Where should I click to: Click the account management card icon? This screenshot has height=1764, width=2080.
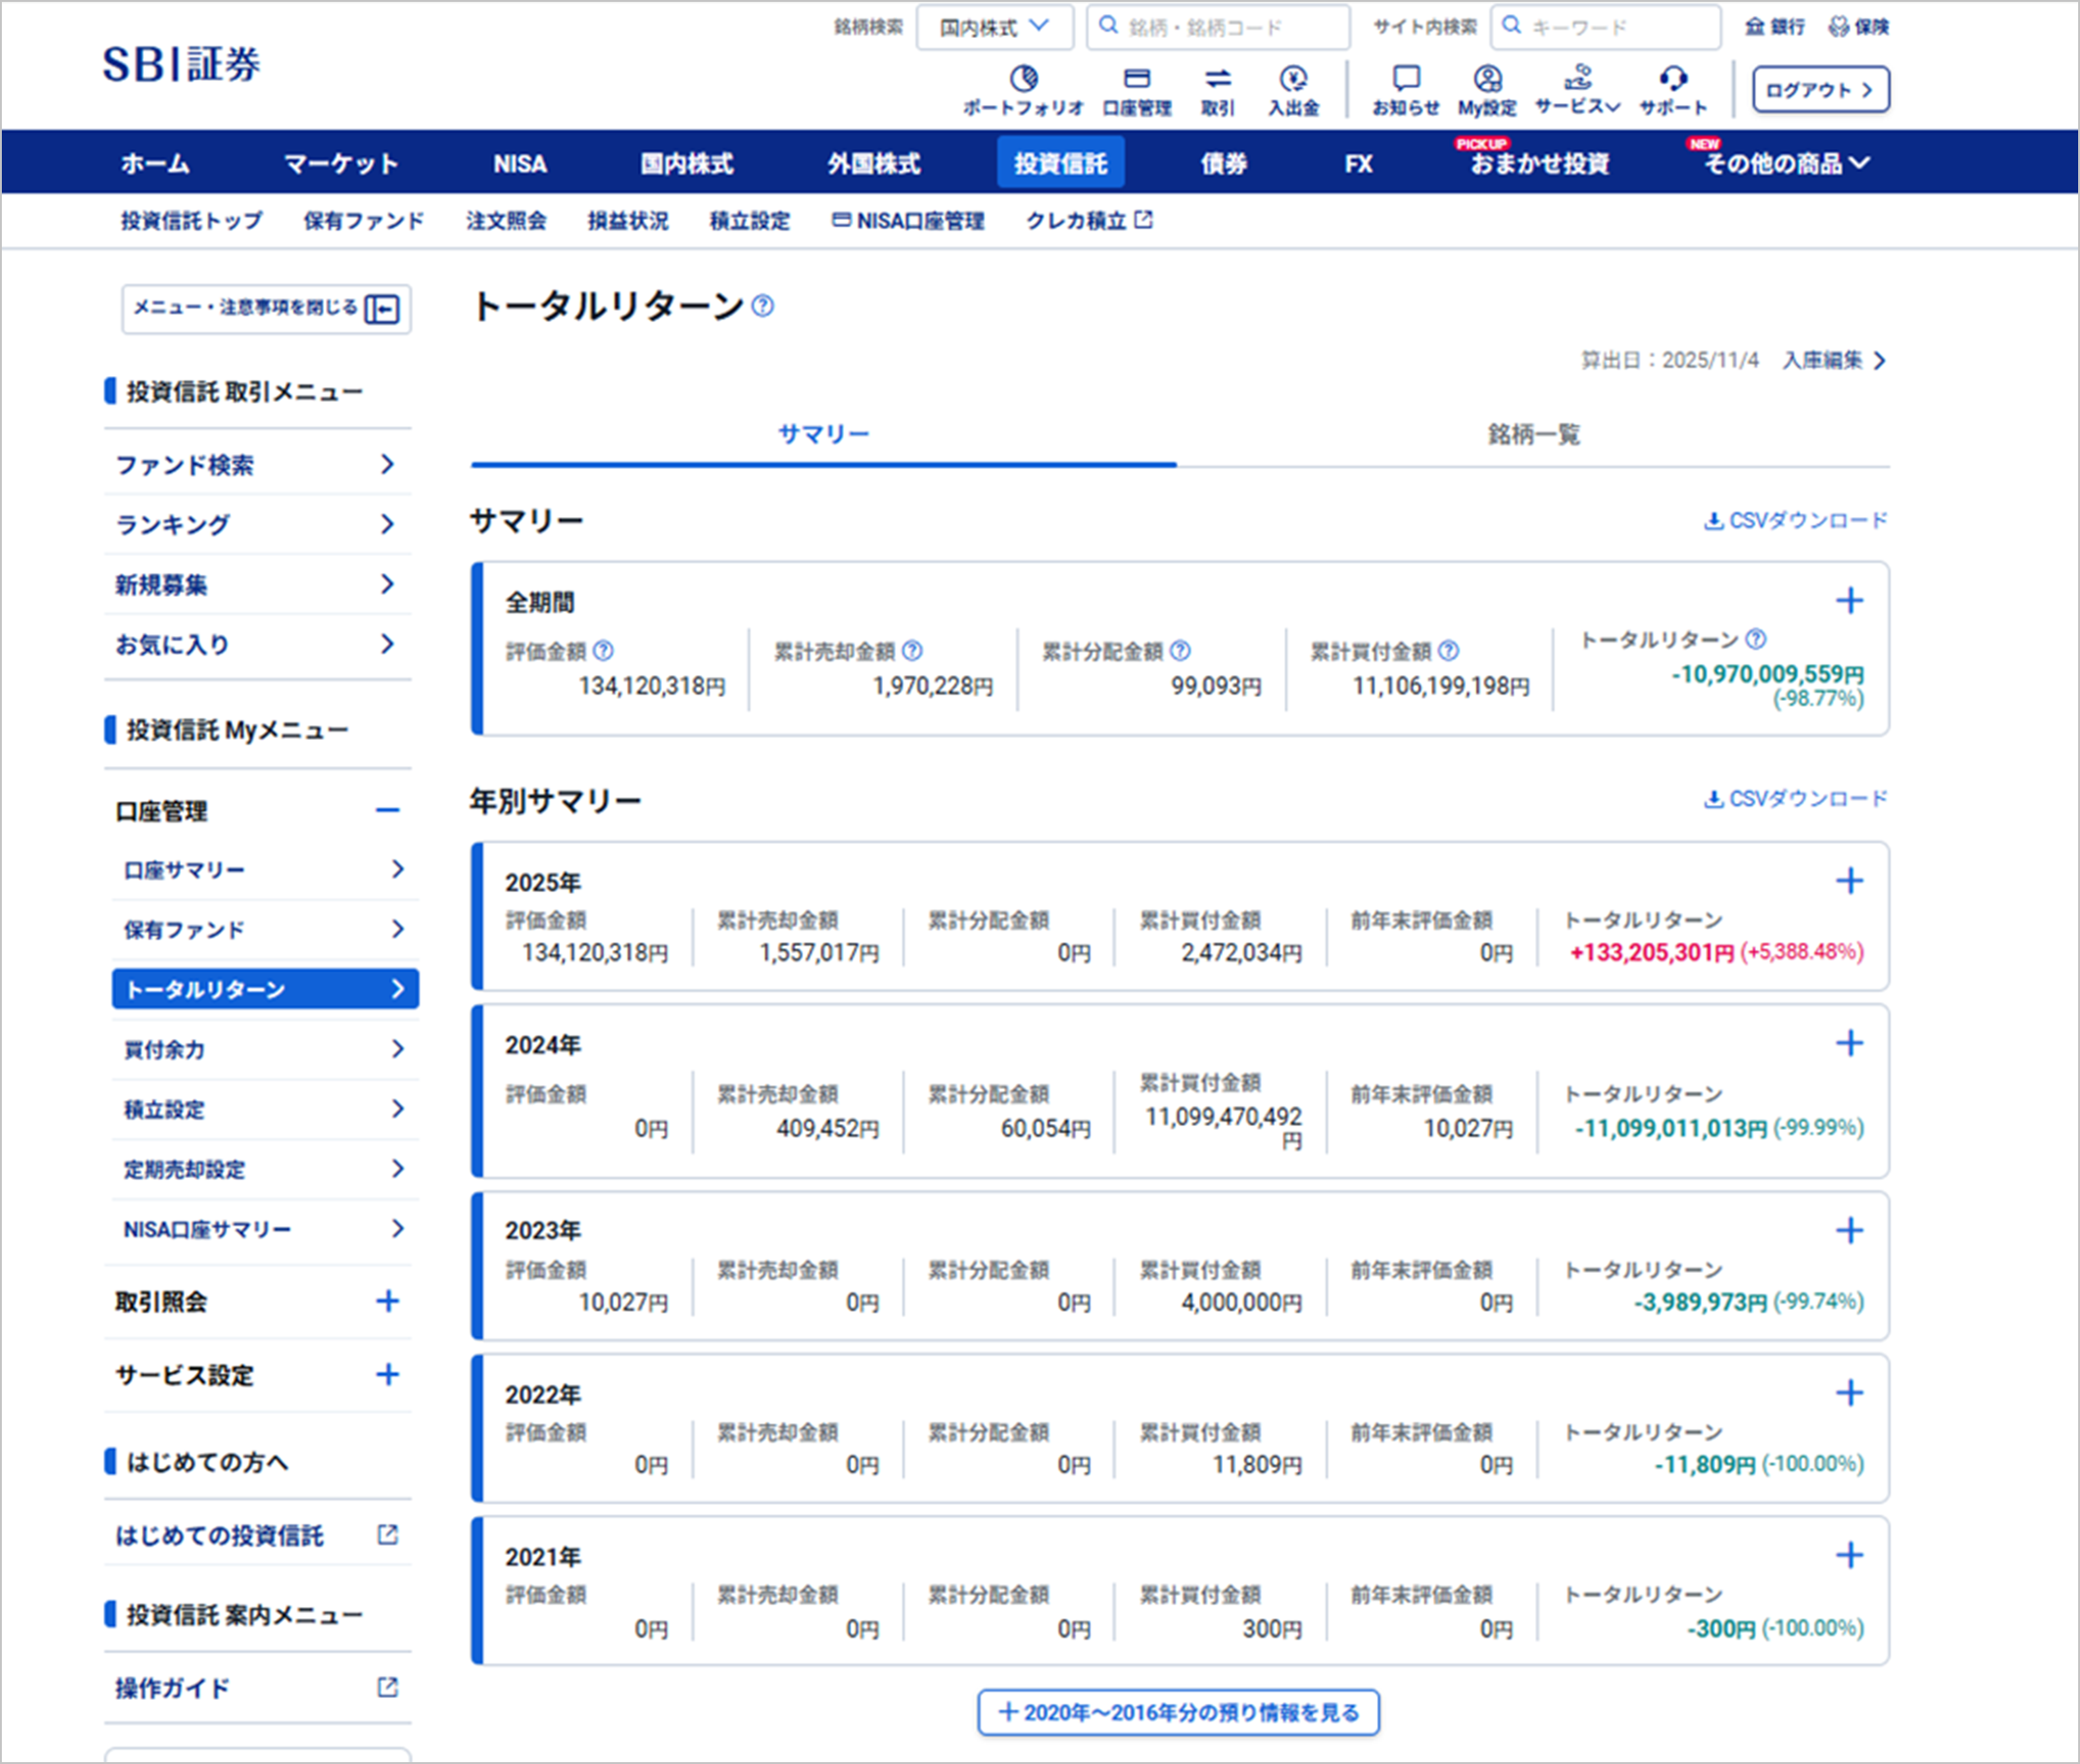(x=1137, y=79)
